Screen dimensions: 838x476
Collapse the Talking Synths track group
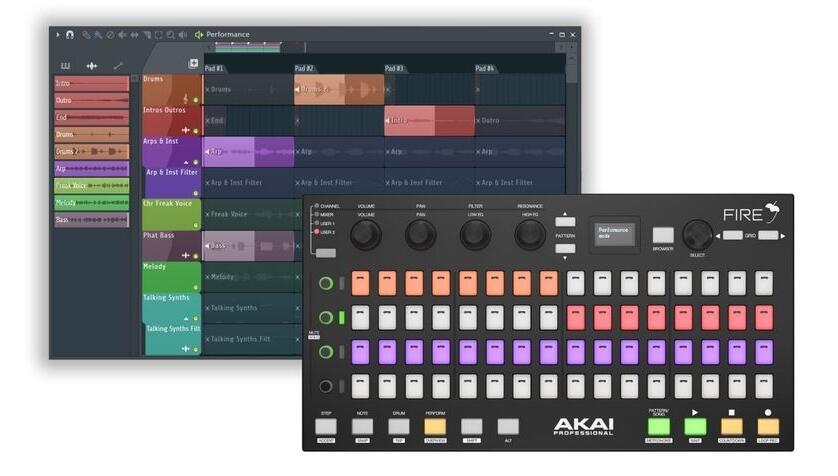click(186, 318)
